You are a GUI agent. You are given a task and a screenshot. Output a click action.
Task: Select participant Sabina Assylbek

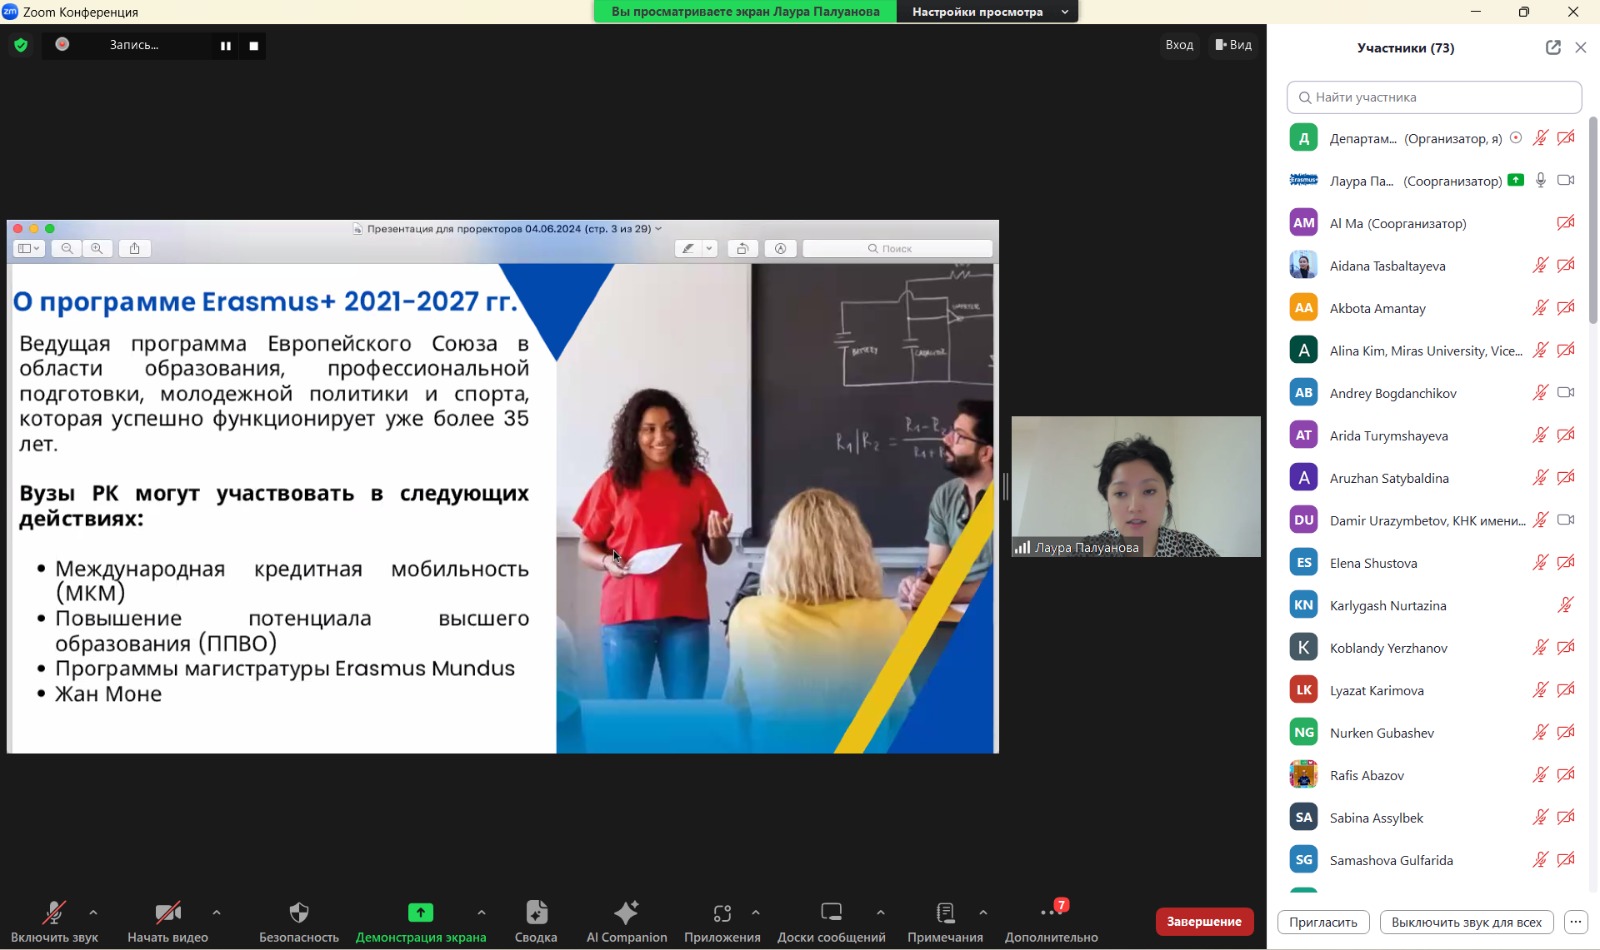click(x=1432, y=817)
